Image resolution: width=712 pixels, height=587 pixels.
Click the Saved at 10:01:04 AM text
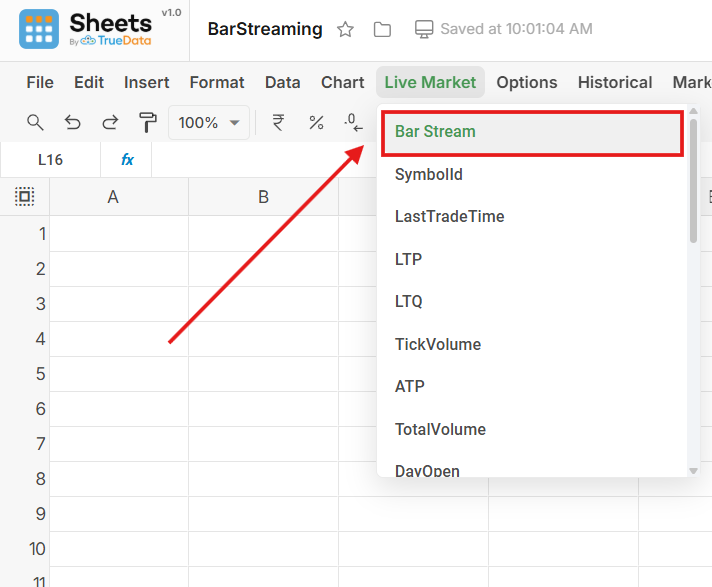point(516,29)
